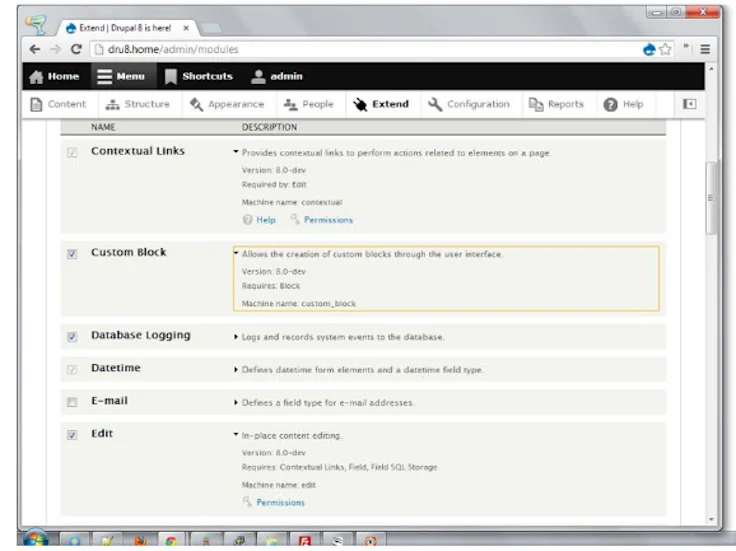736x551 pixels.
Task: Open the Chrome hamburger menu
Action: [x=705, y=49]
